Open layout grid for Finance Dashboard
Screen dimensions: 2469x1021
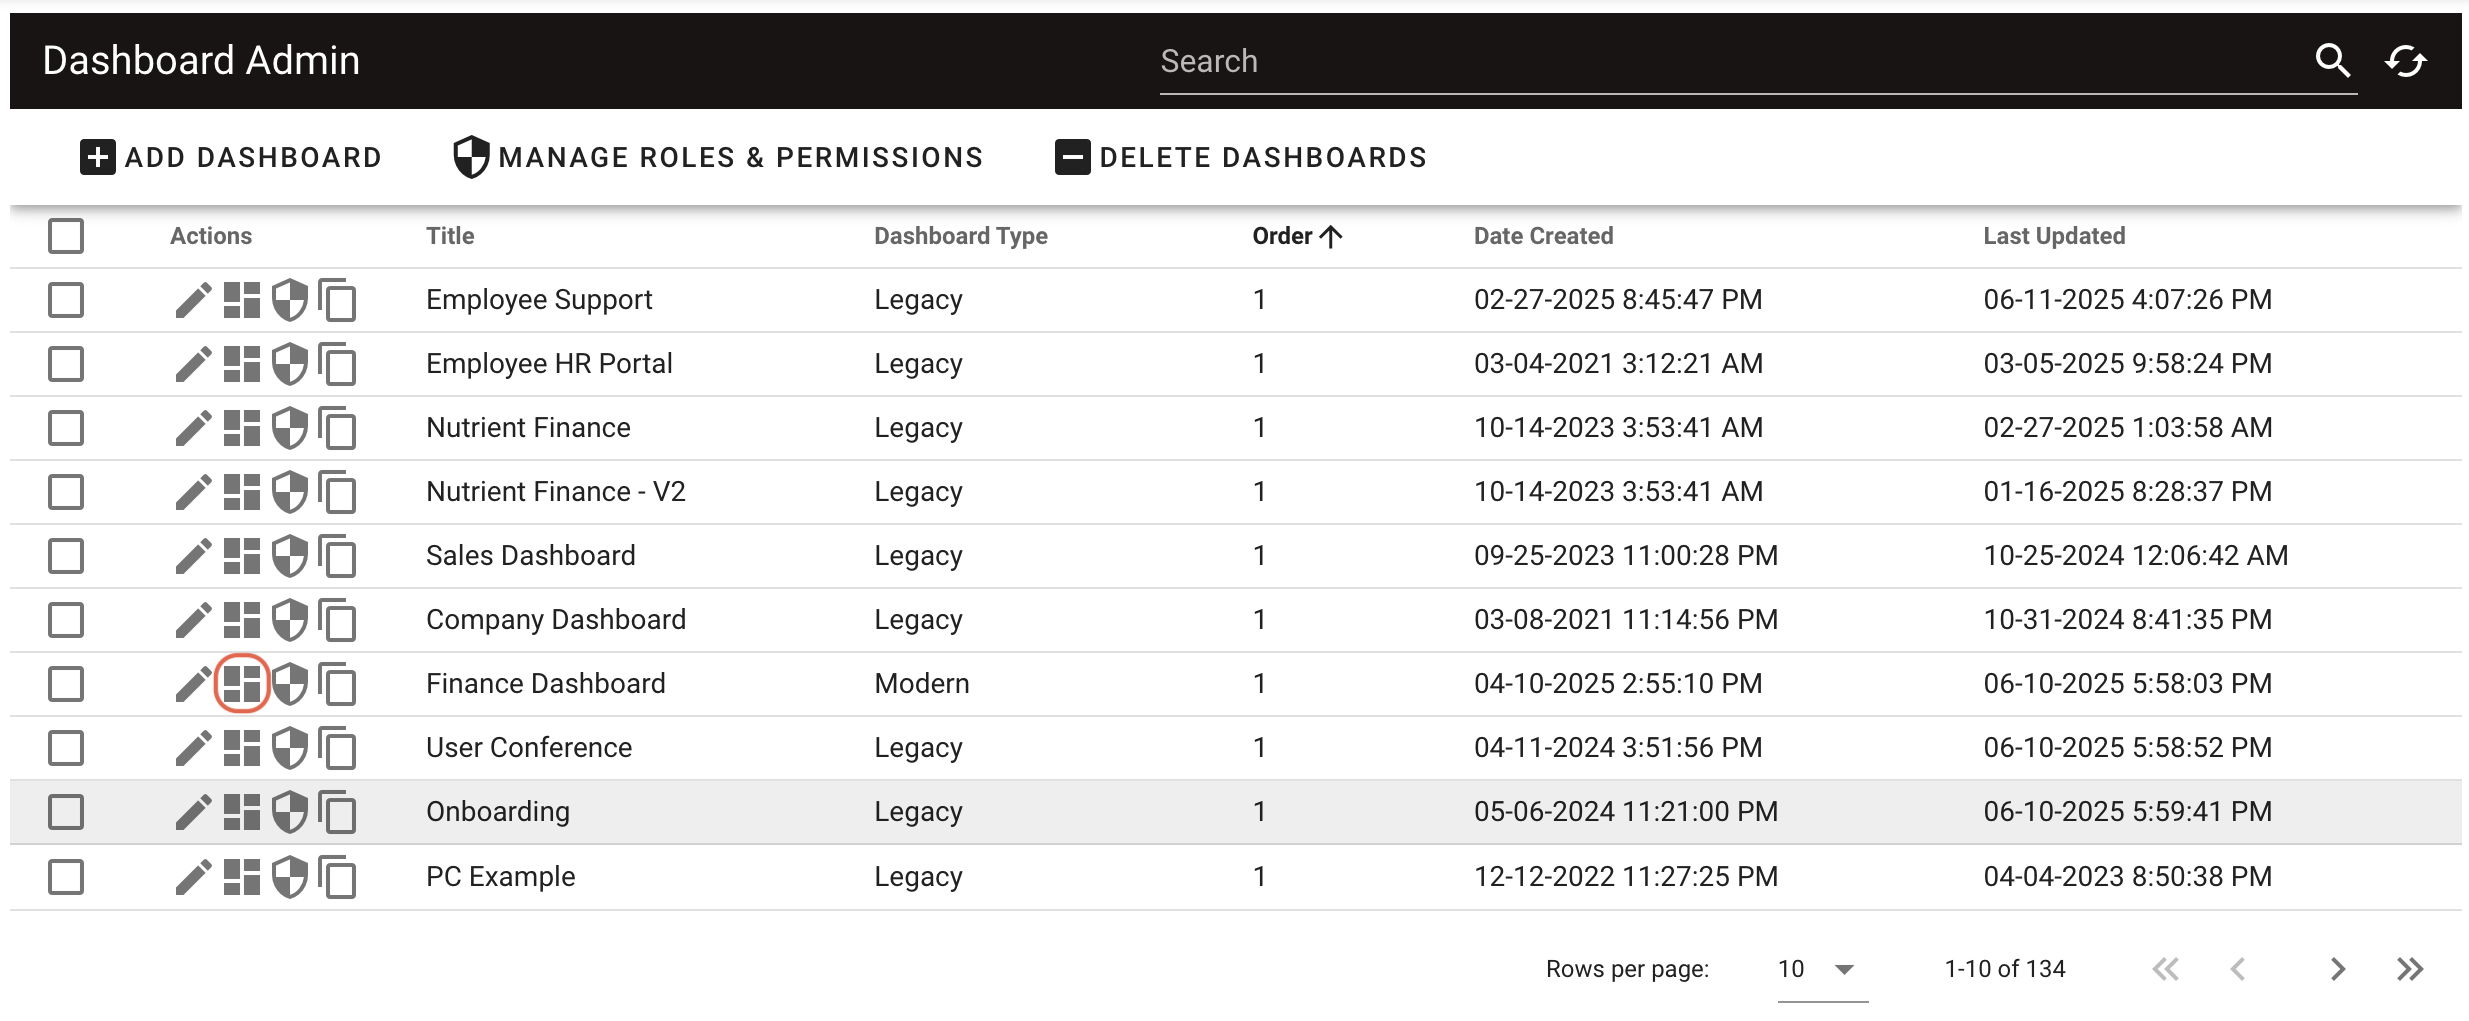tap(242, 684)
